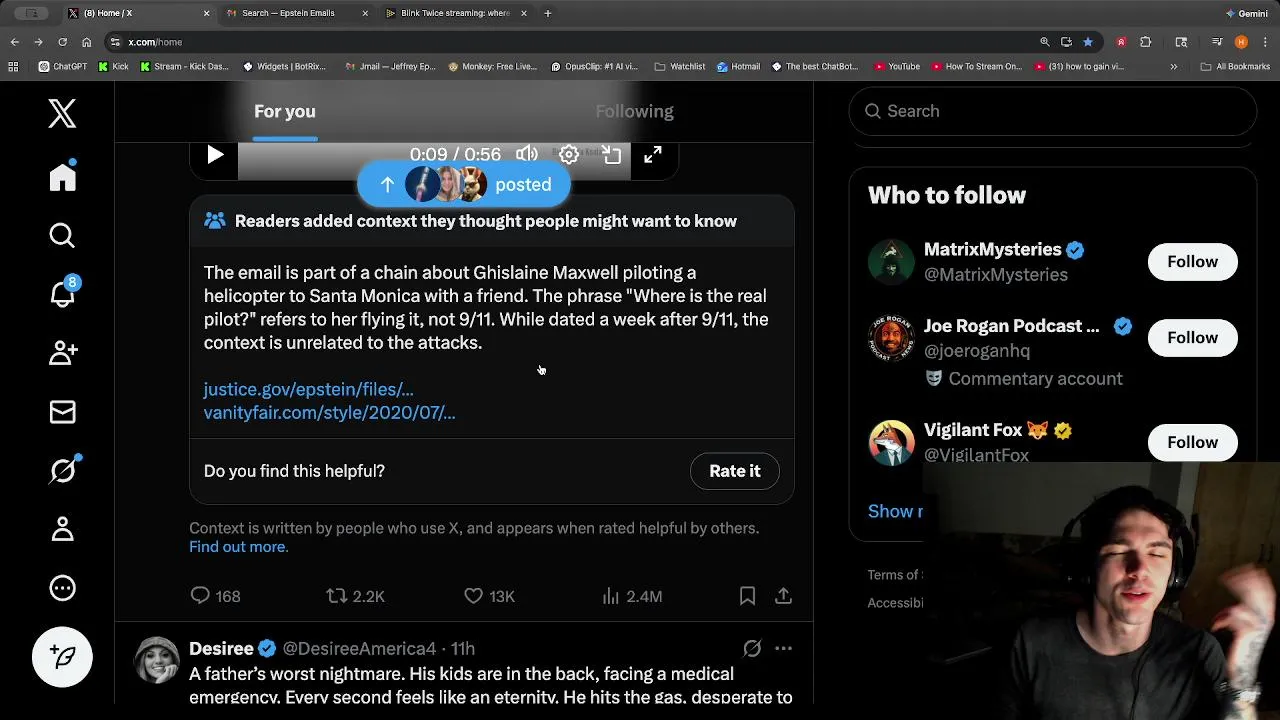Click Rate it button
Screen dimensions: 1280x720
coord(735,471)
